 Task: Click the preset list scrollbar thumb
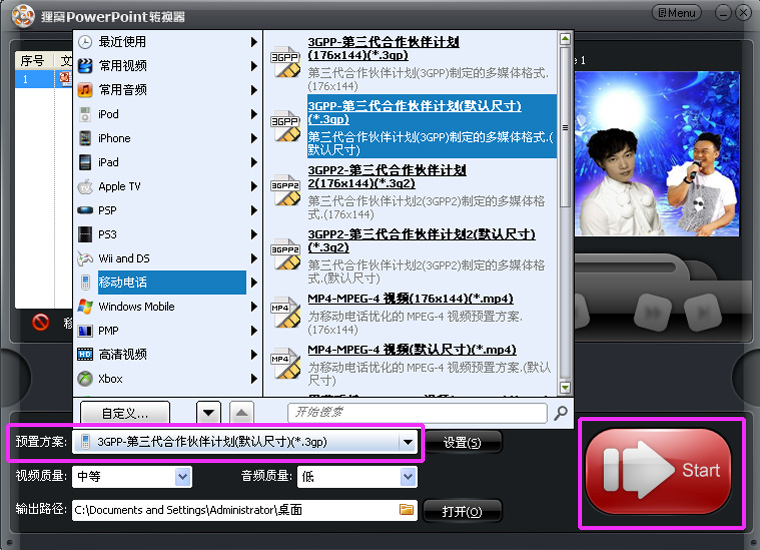565,127
